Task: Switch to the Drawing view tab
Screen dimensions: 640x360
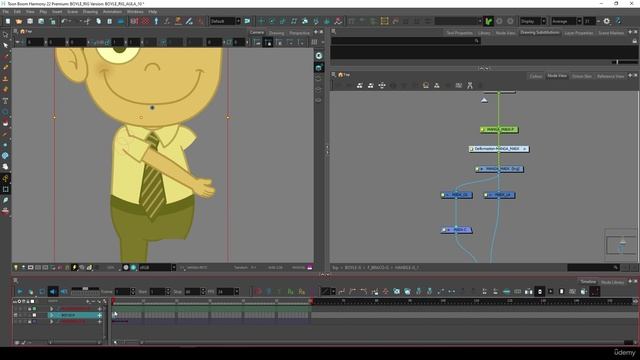Action: (x=276, y=33)
